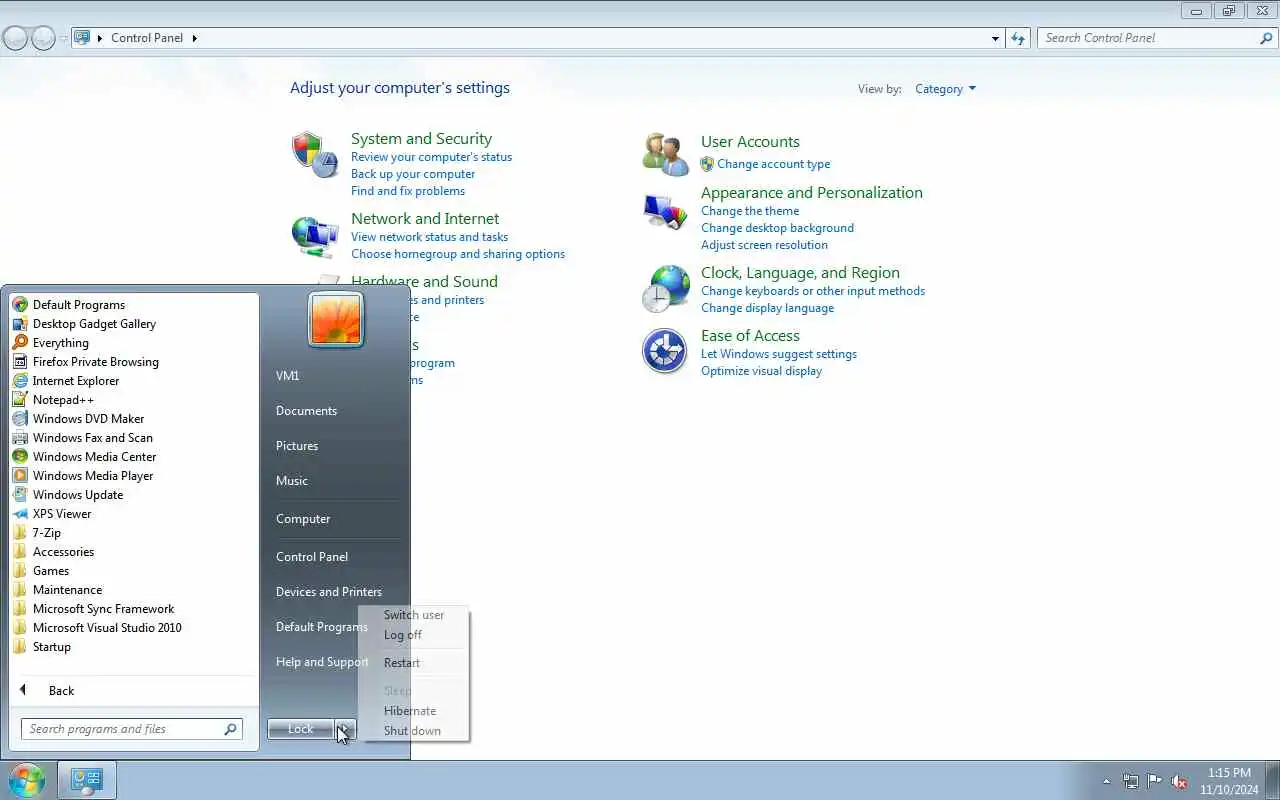This screenshot has width=1280, height=800.
Task: Choose Switch user from power menu
Action: click(414, 615)
